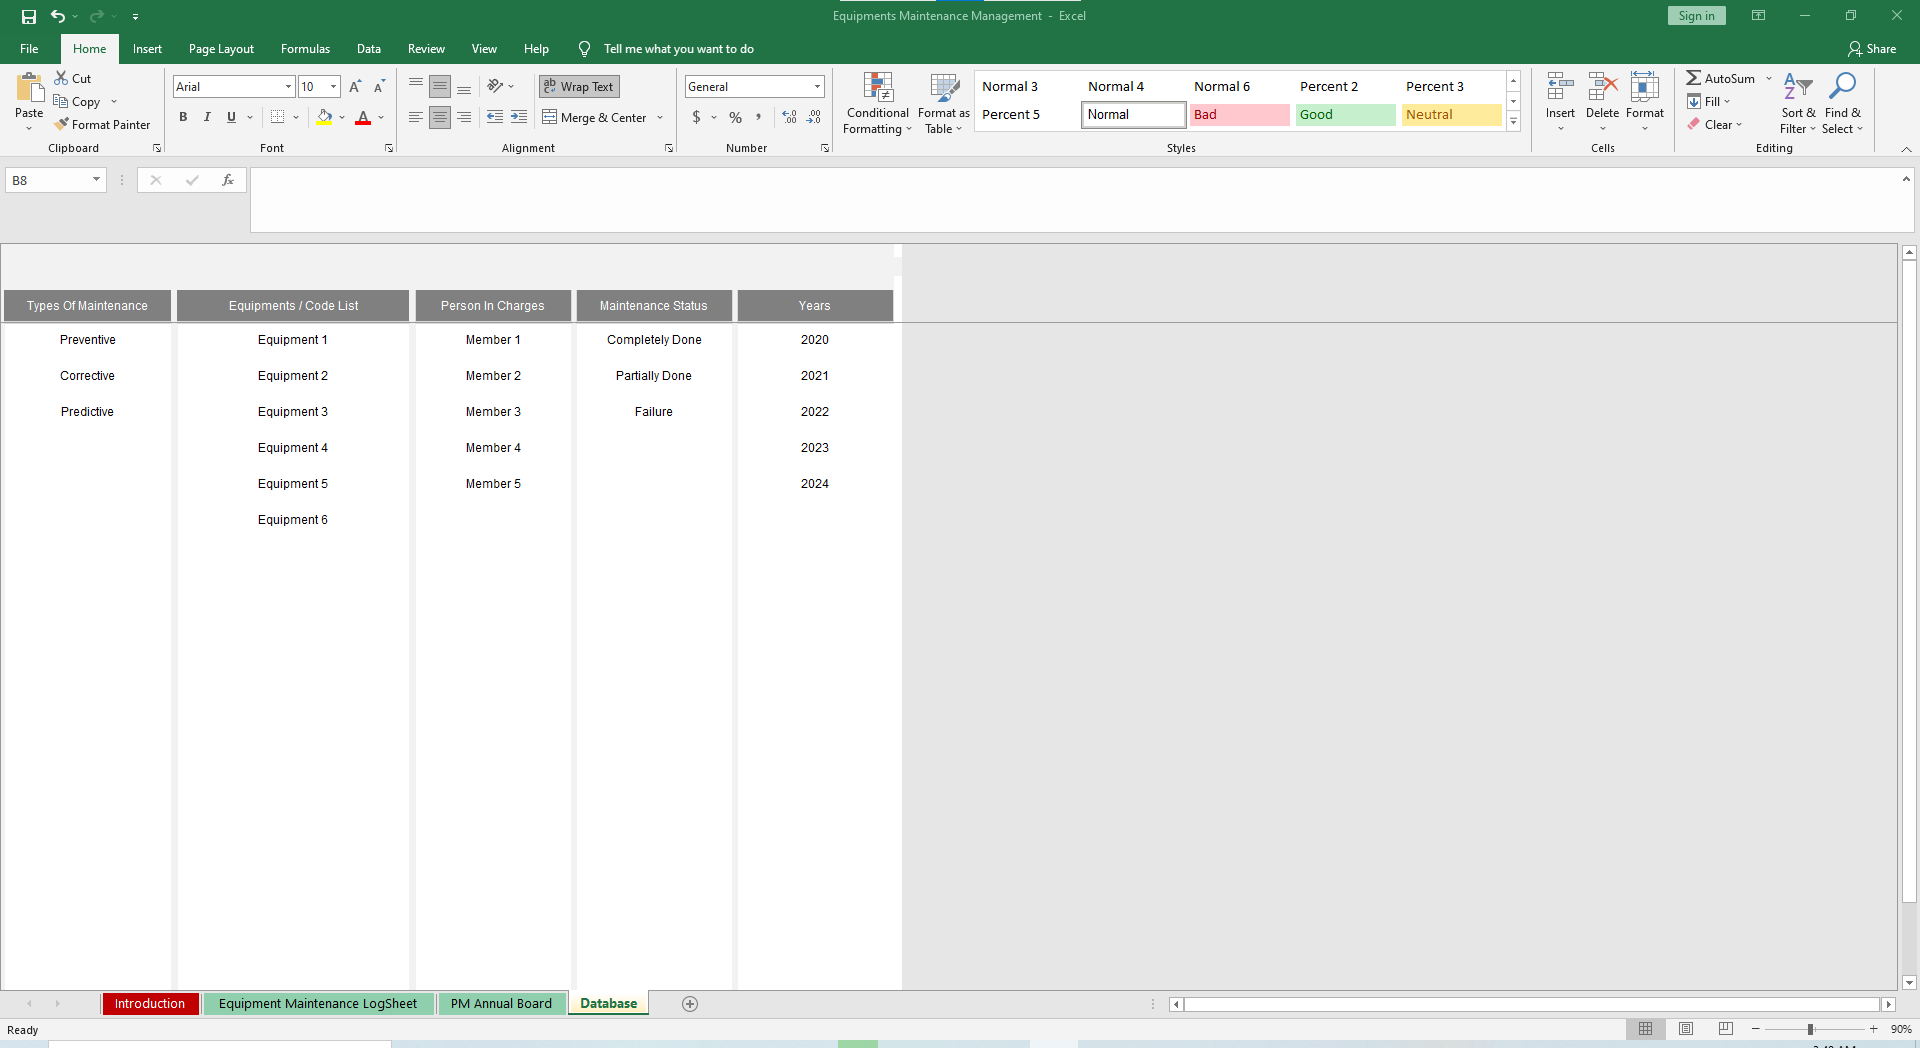Open the font size dropdown

(334, 87)
